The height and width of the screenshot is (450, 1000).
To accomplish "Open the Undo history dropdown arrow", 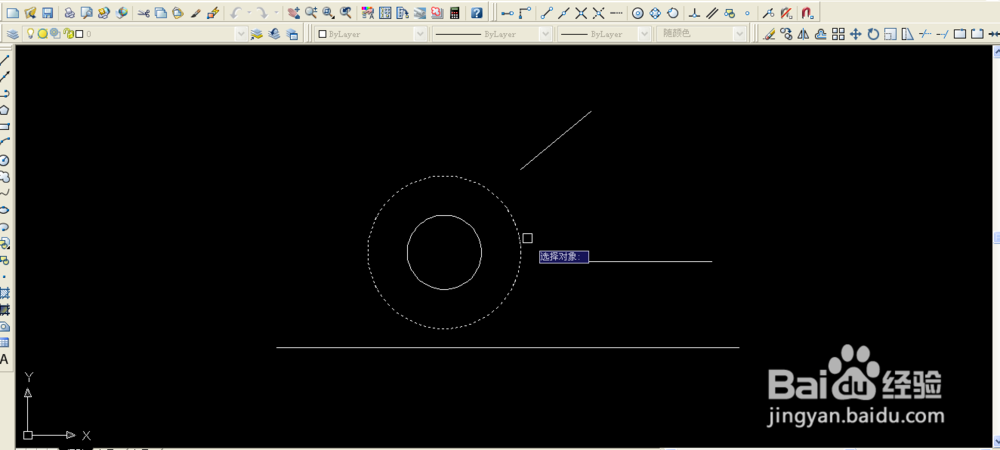I will point(249,13).
